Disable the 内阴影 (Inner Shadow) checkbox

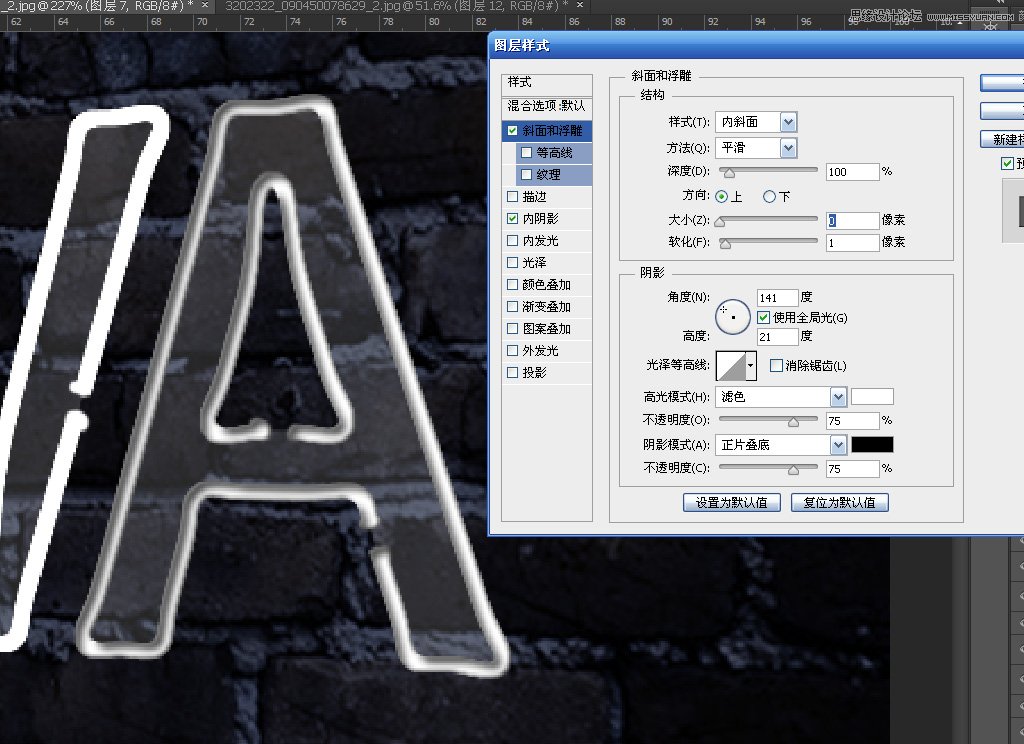pyautogui.click(x=513, y=219)
